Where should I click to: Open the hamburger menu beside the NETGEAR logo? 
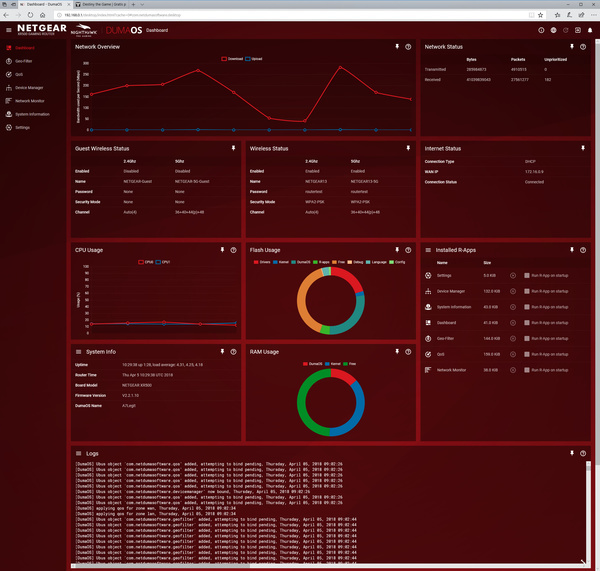pos(8,30)
